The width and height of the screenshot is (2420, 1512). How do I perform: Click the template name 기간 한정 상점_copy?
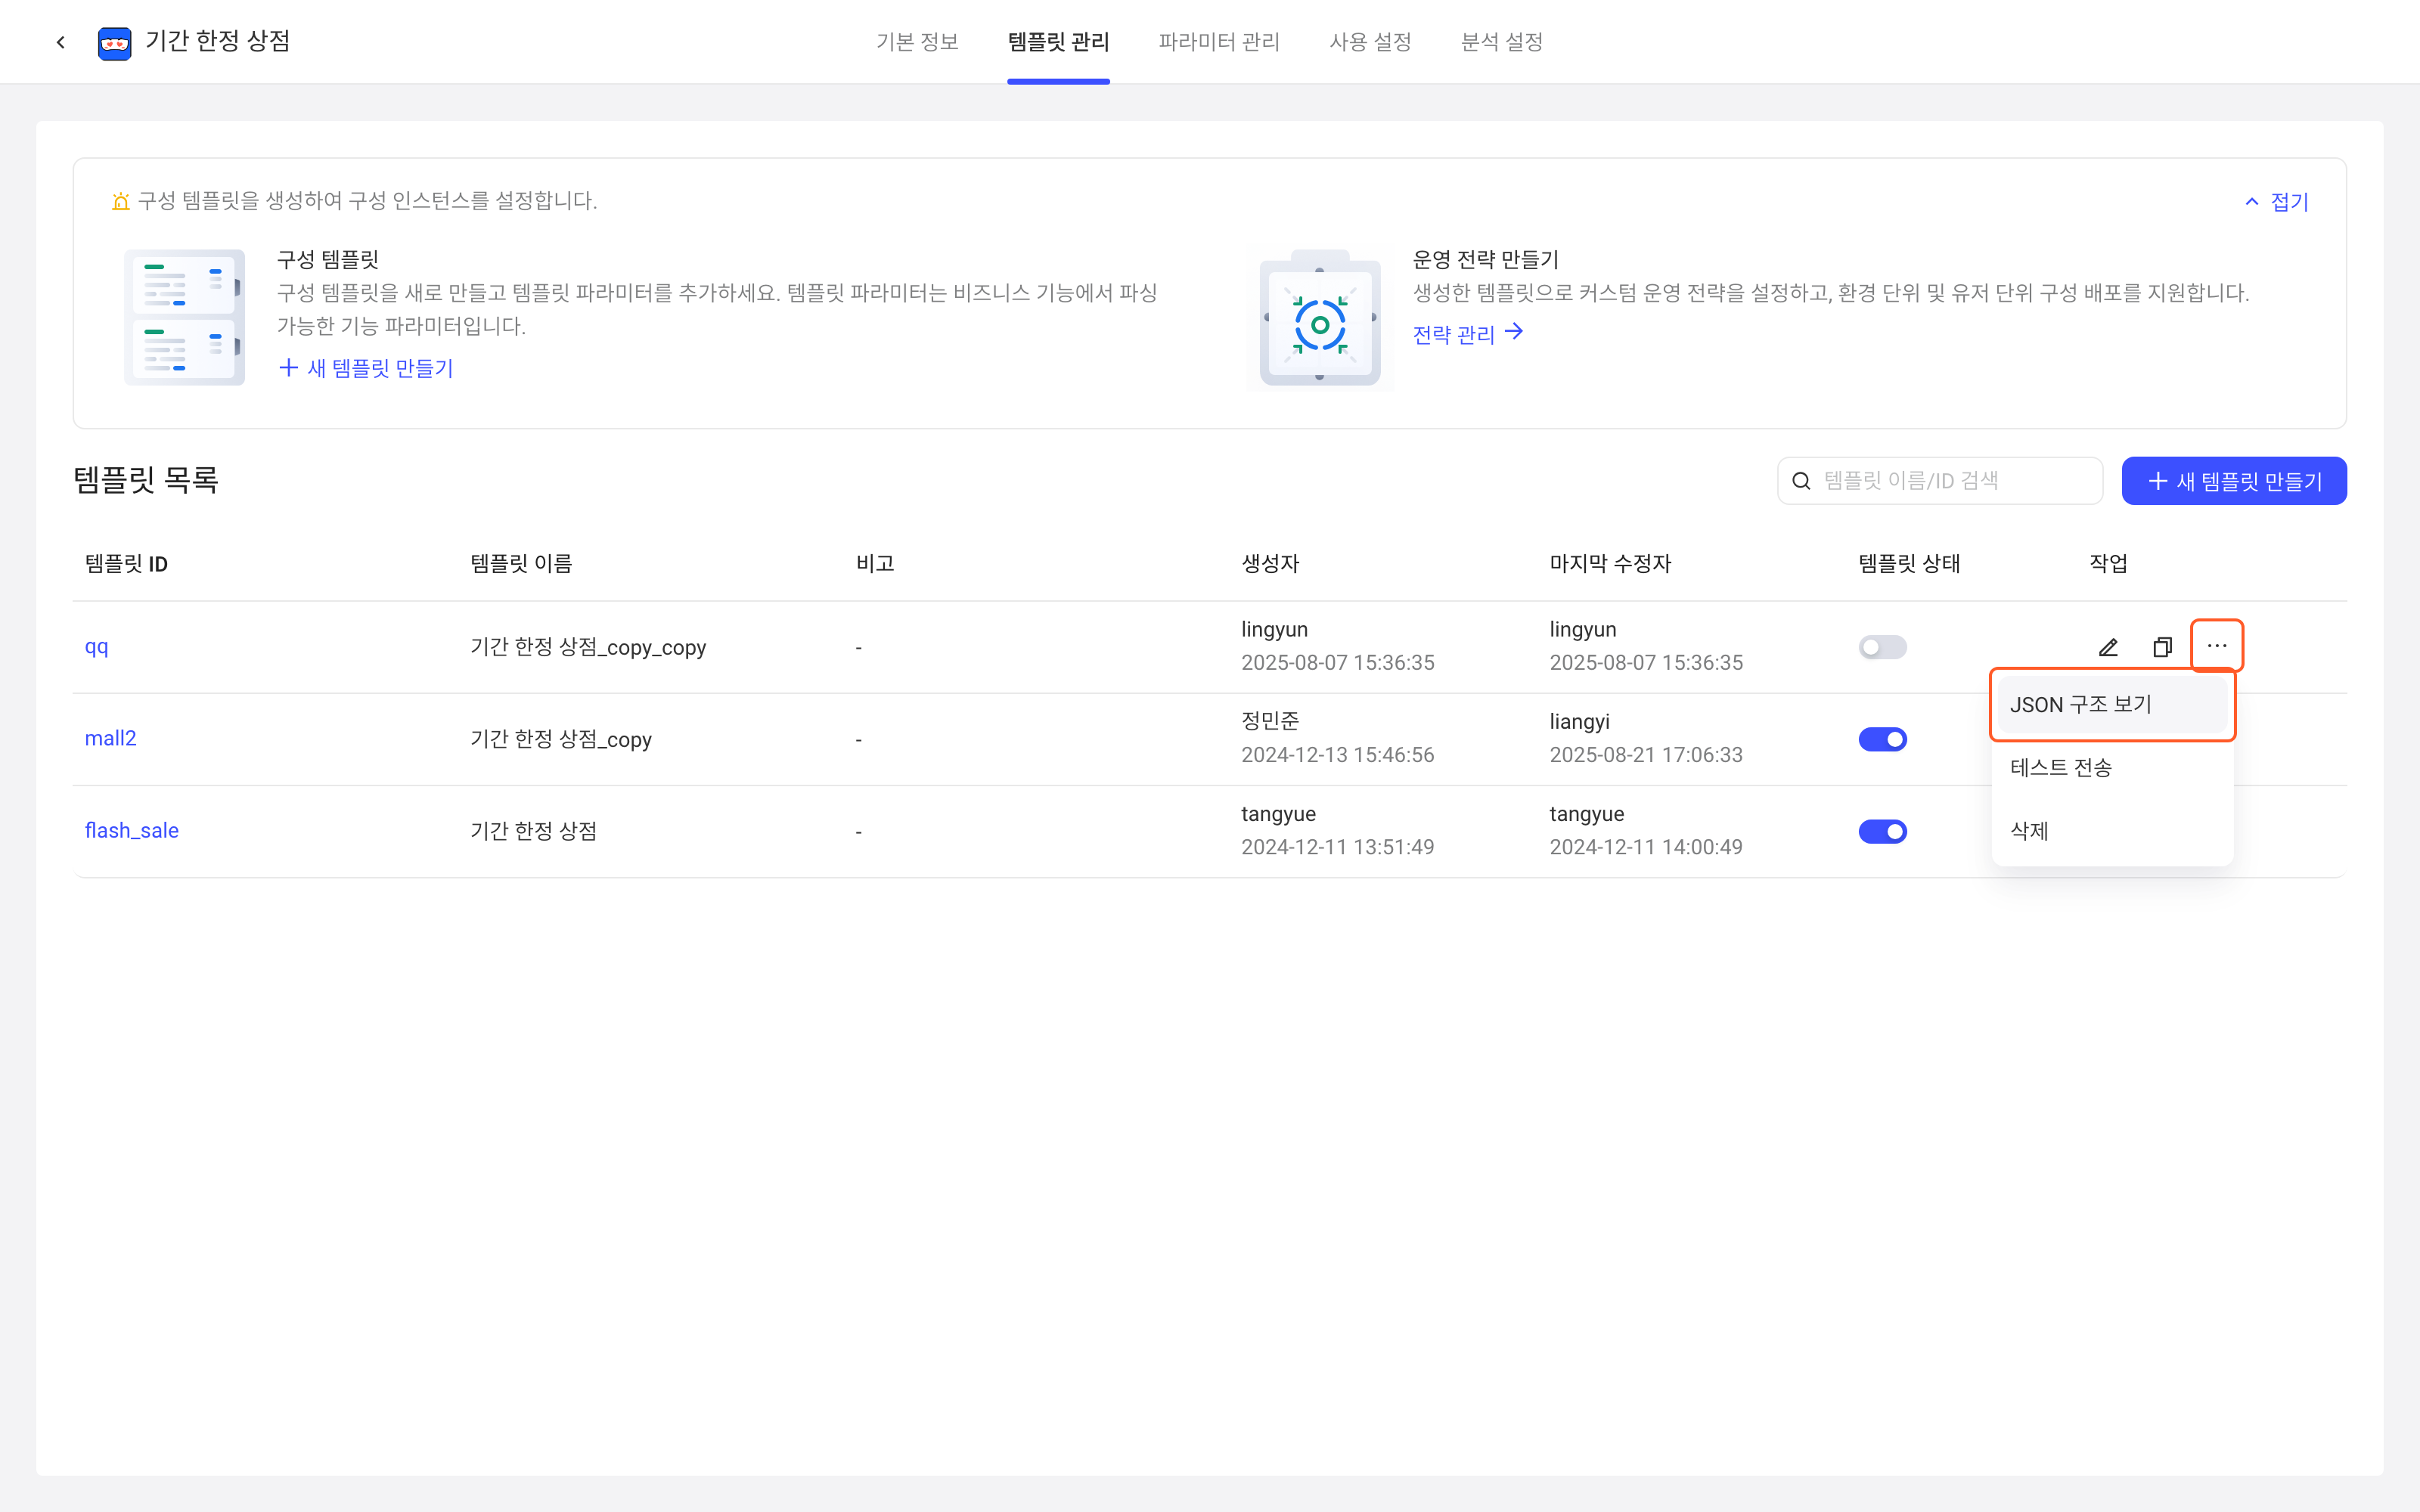[x=561, y=739]
